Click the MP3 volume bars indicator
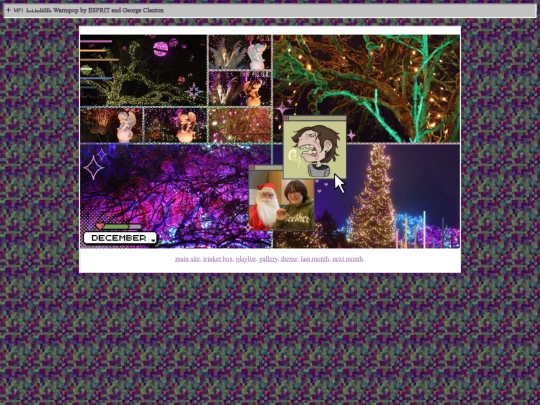Image resolution: width=540 pixels, height=405 pixels. coord(39,10)
